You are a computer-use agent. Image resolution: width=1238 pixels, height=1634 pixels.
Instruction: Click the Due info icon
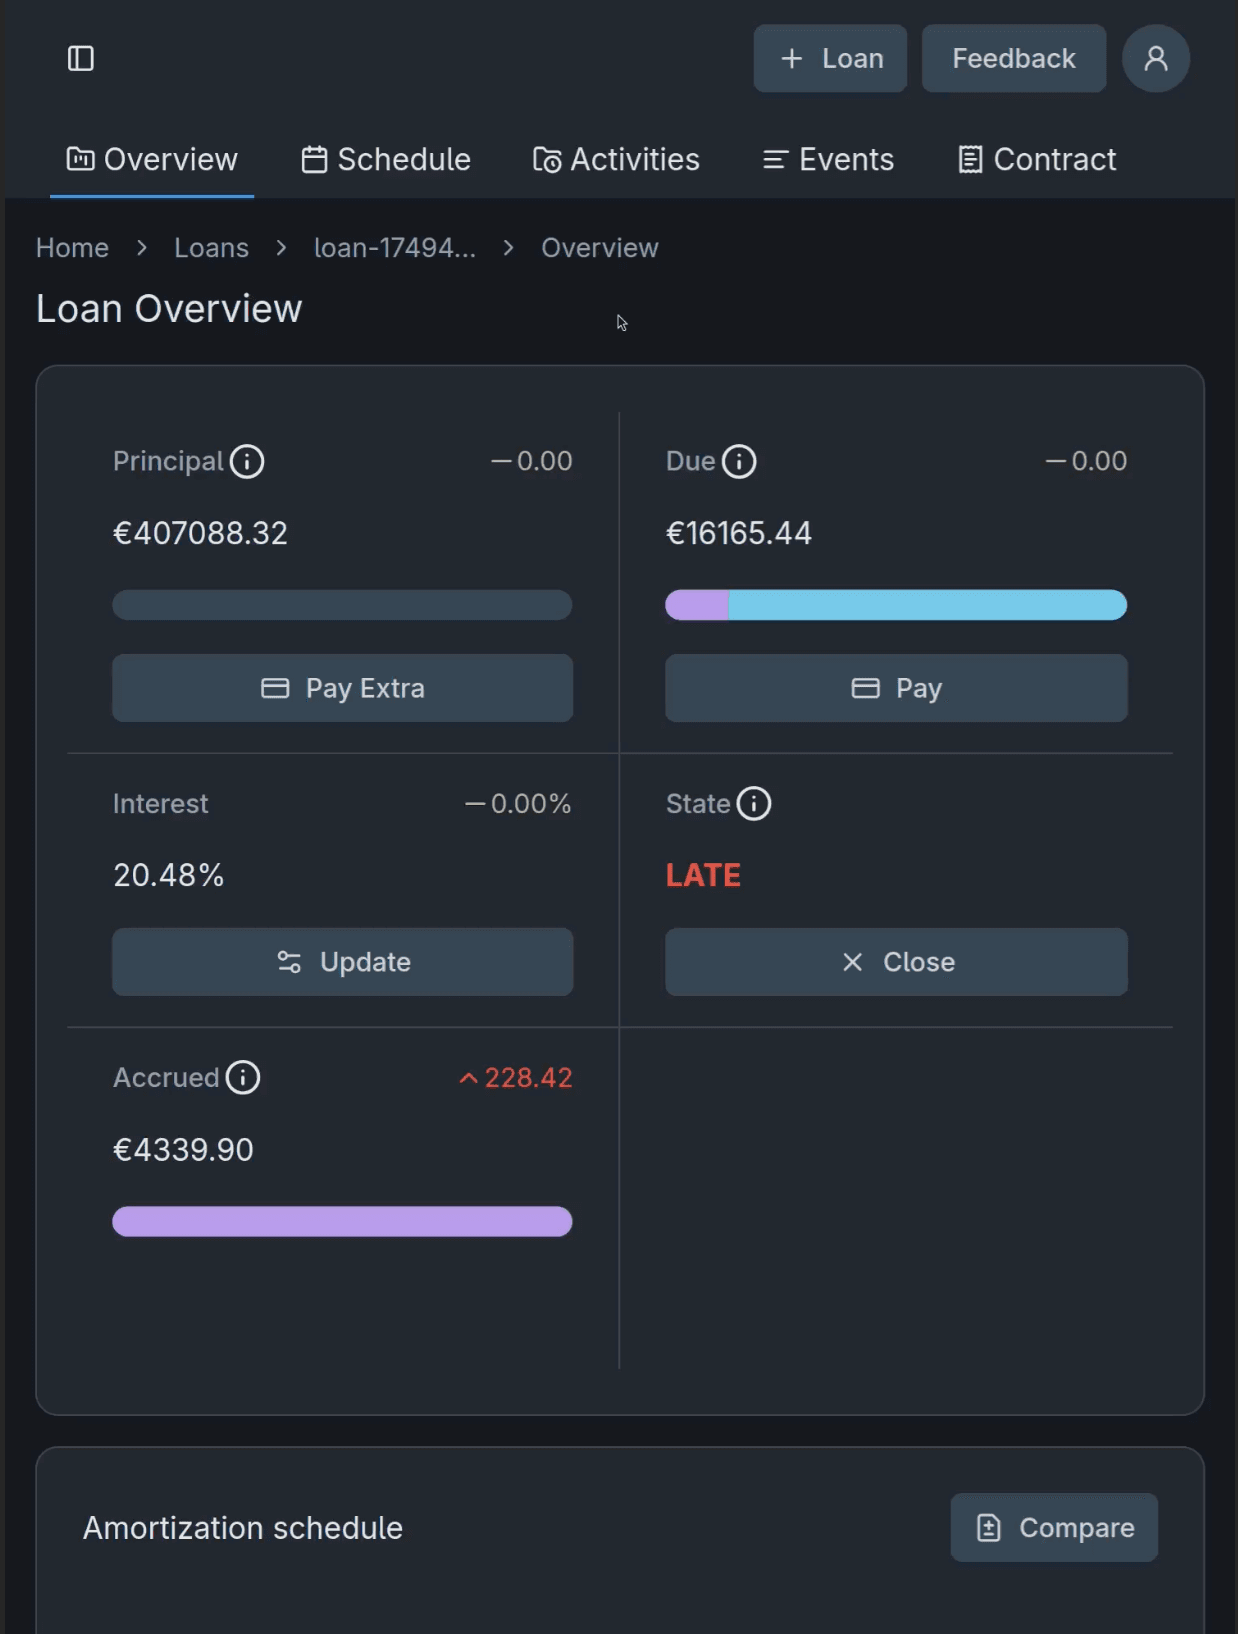[x=740, y=461]
